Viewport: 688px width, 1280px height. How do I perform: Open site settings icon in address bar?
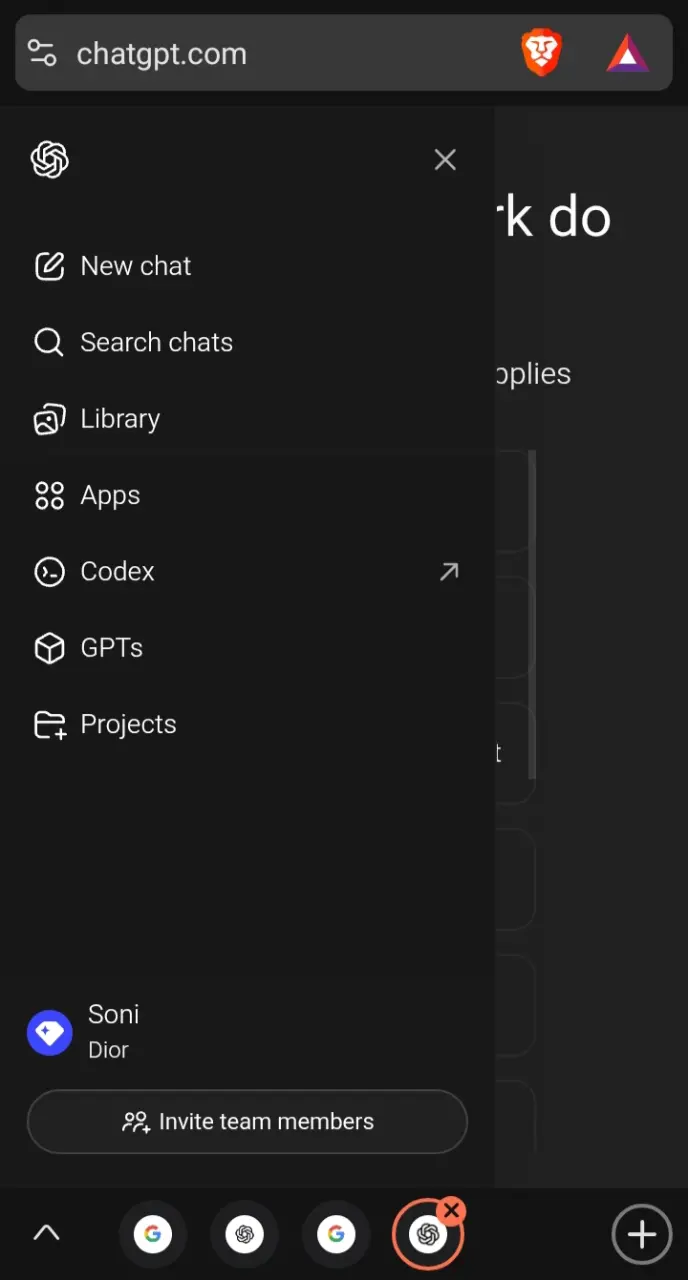click(42, 53)
